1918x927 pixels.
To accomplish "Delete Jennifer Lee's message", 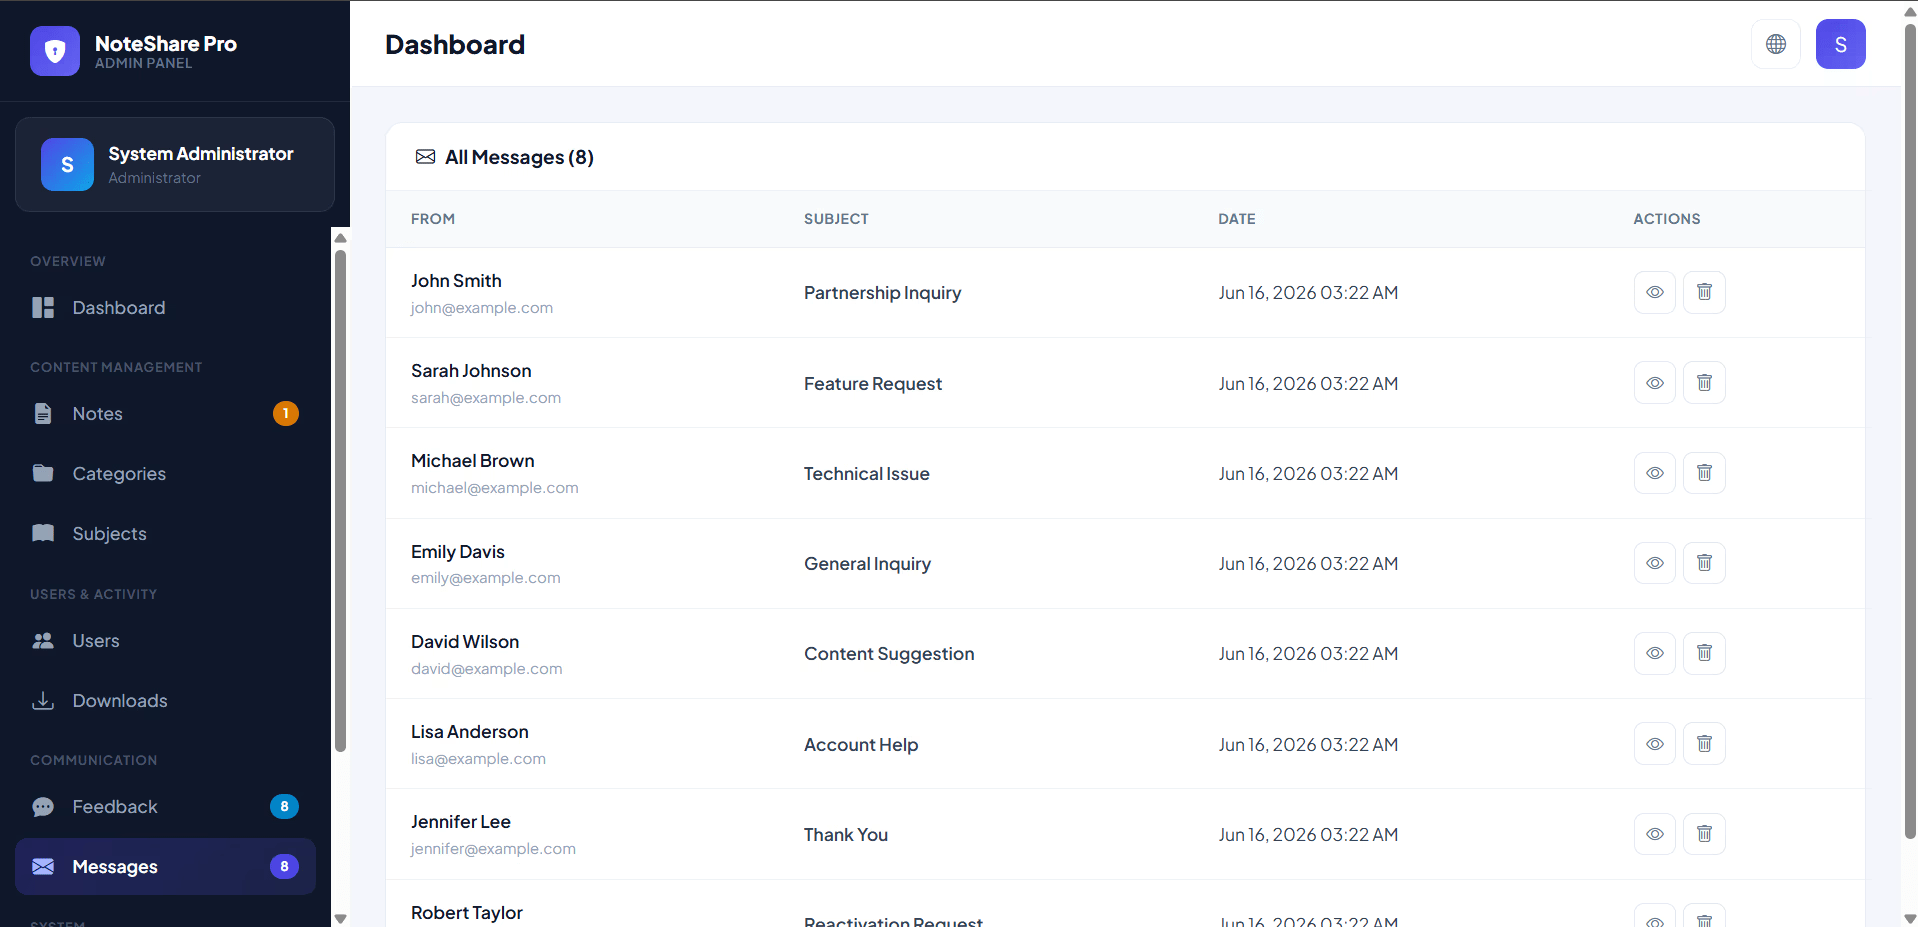I will (1705, 834).
